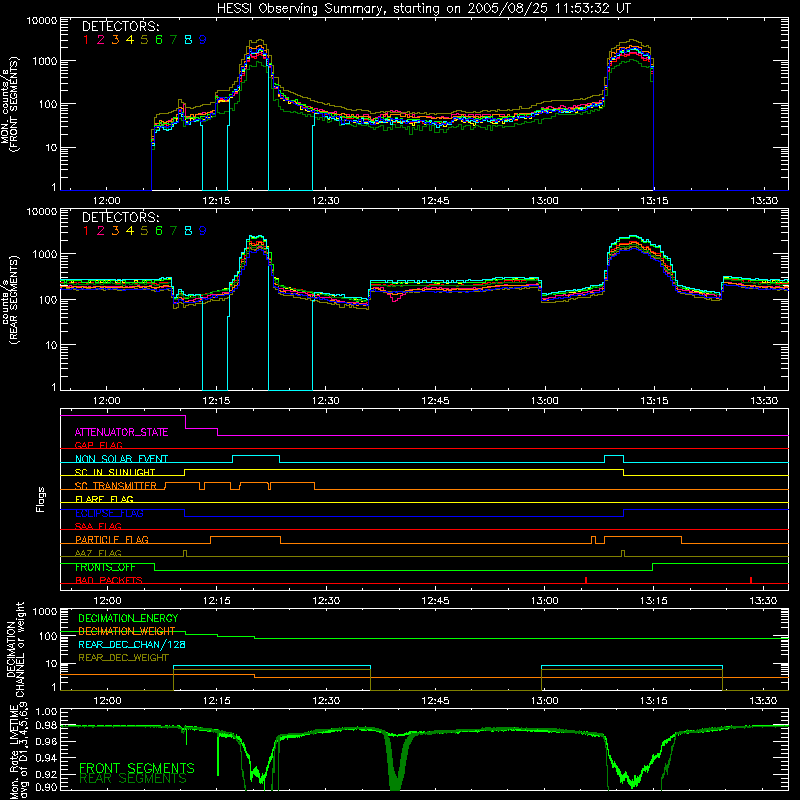Viewport: 800px width, 800px height.
Task: Click the Flags vertical axis title
Action: 41,499
